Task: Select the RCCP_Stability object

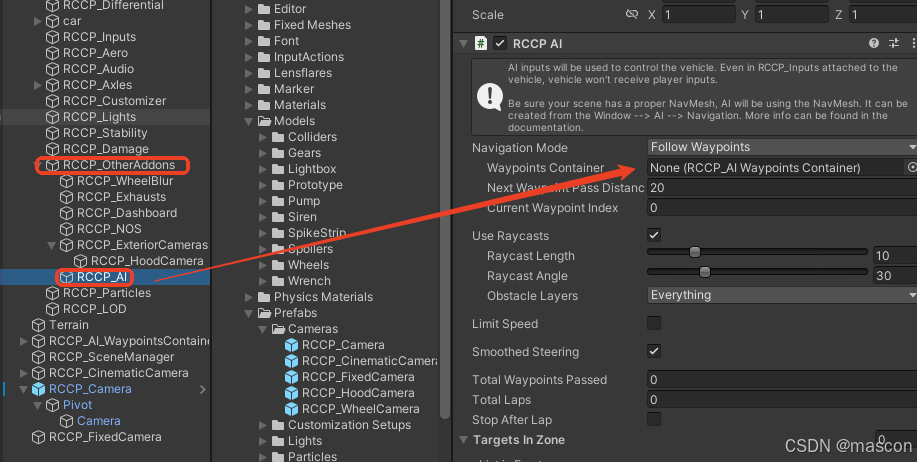Action: pos(97,133)
